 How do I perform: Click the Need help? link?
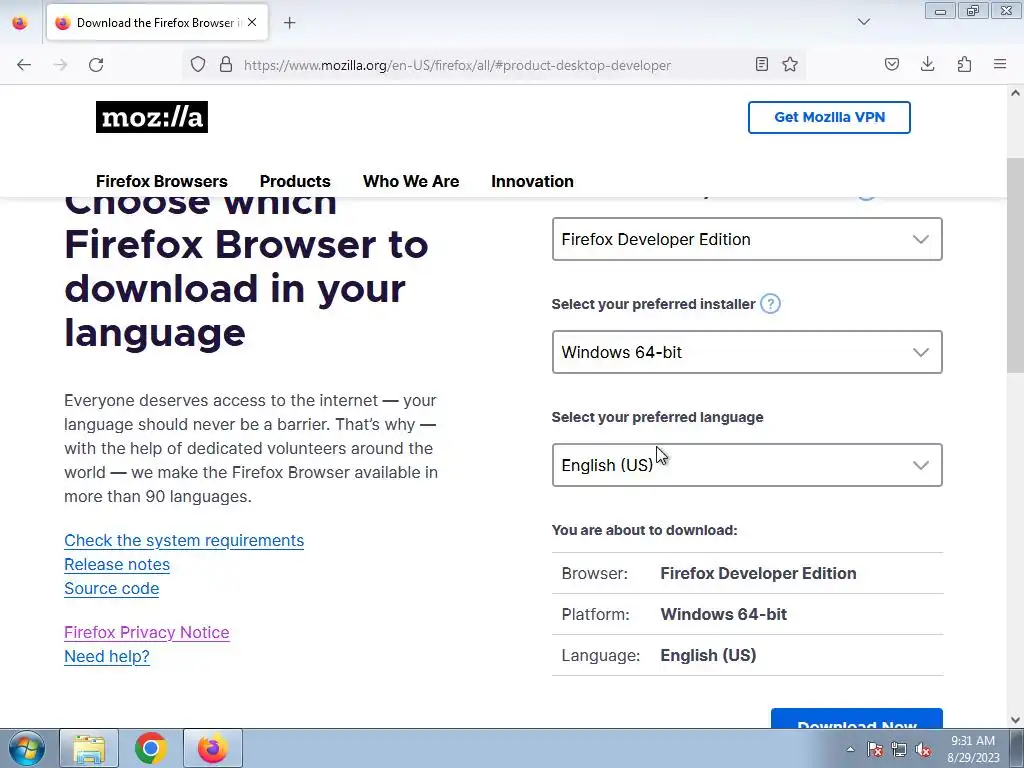107,657
